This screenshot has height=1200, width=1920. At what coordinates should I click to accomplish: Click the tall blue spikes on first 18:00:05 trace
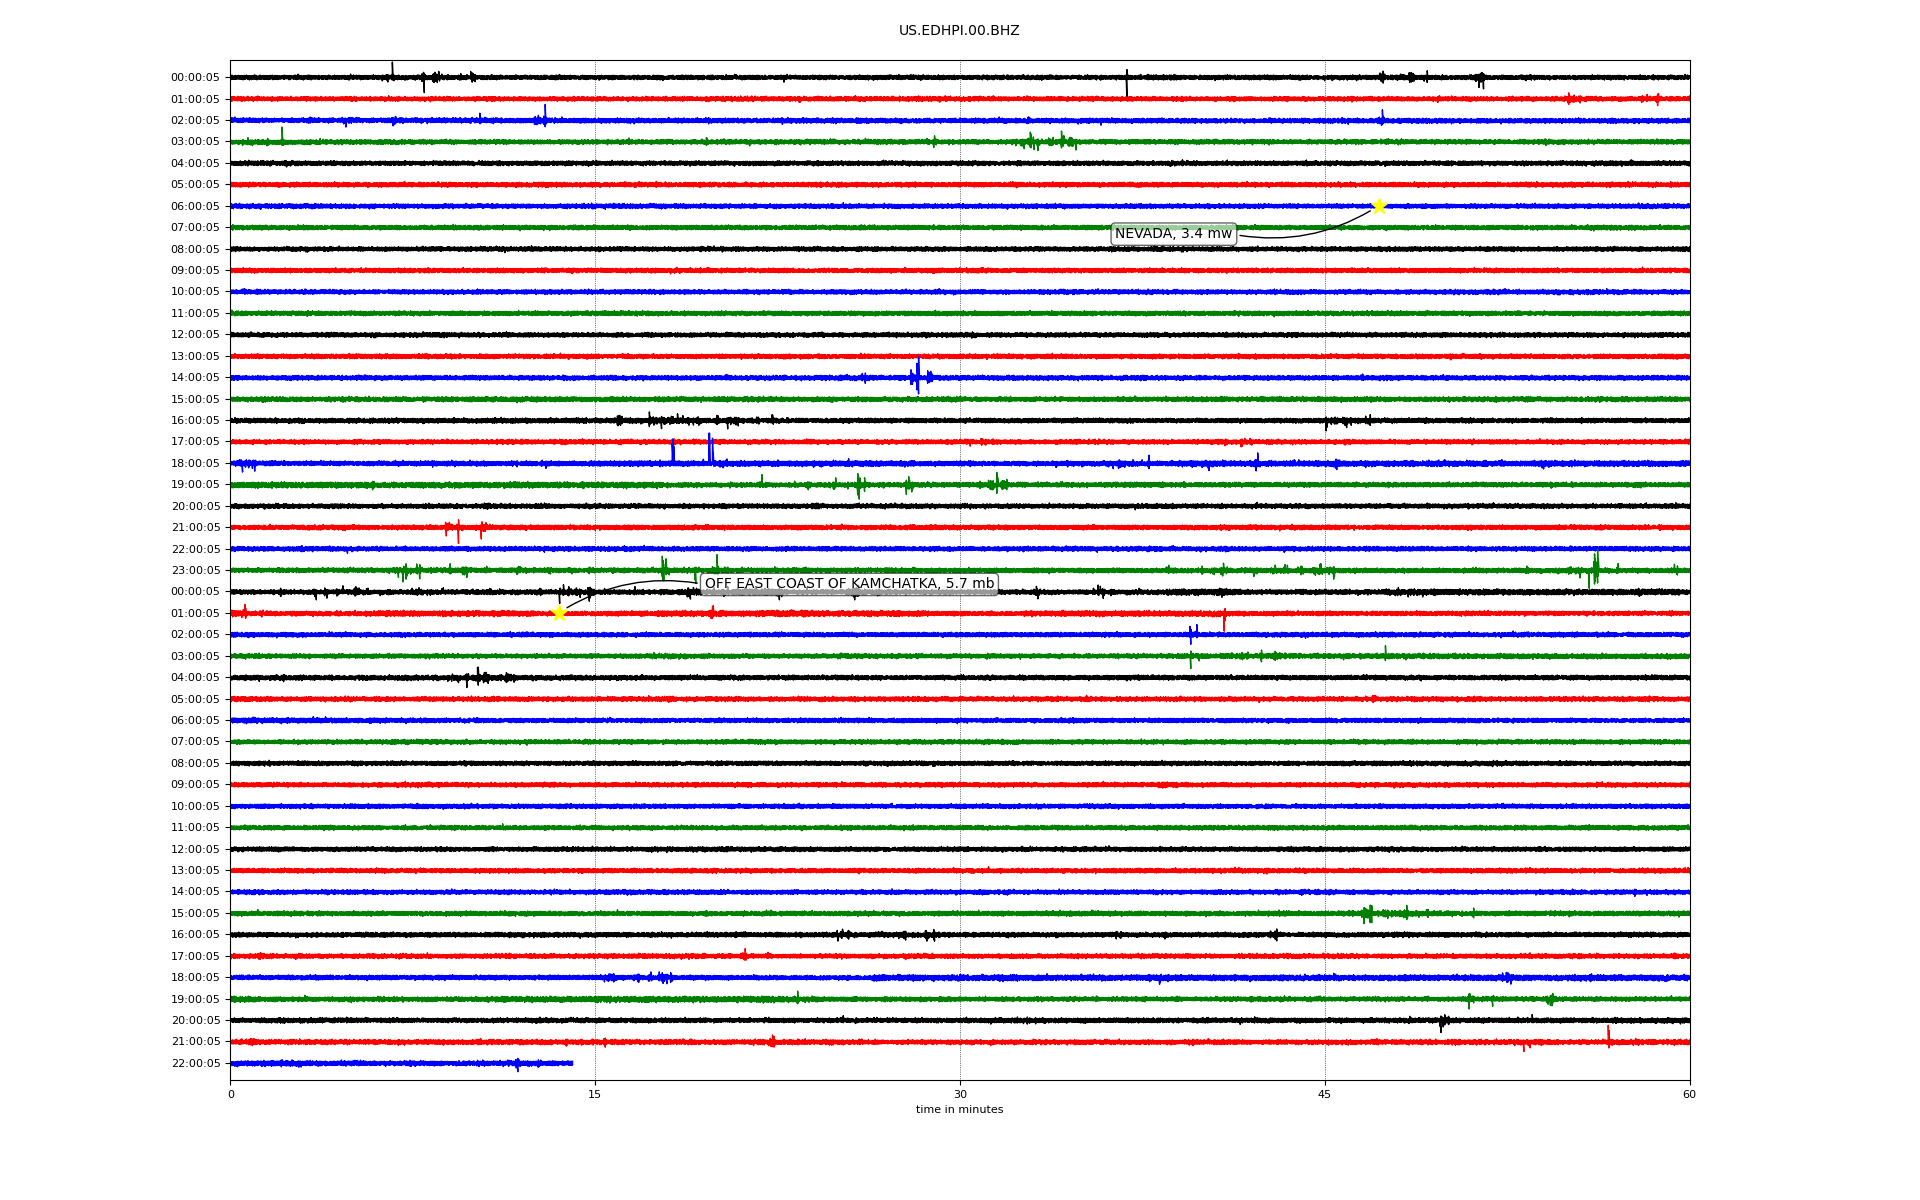coord(709,448)
